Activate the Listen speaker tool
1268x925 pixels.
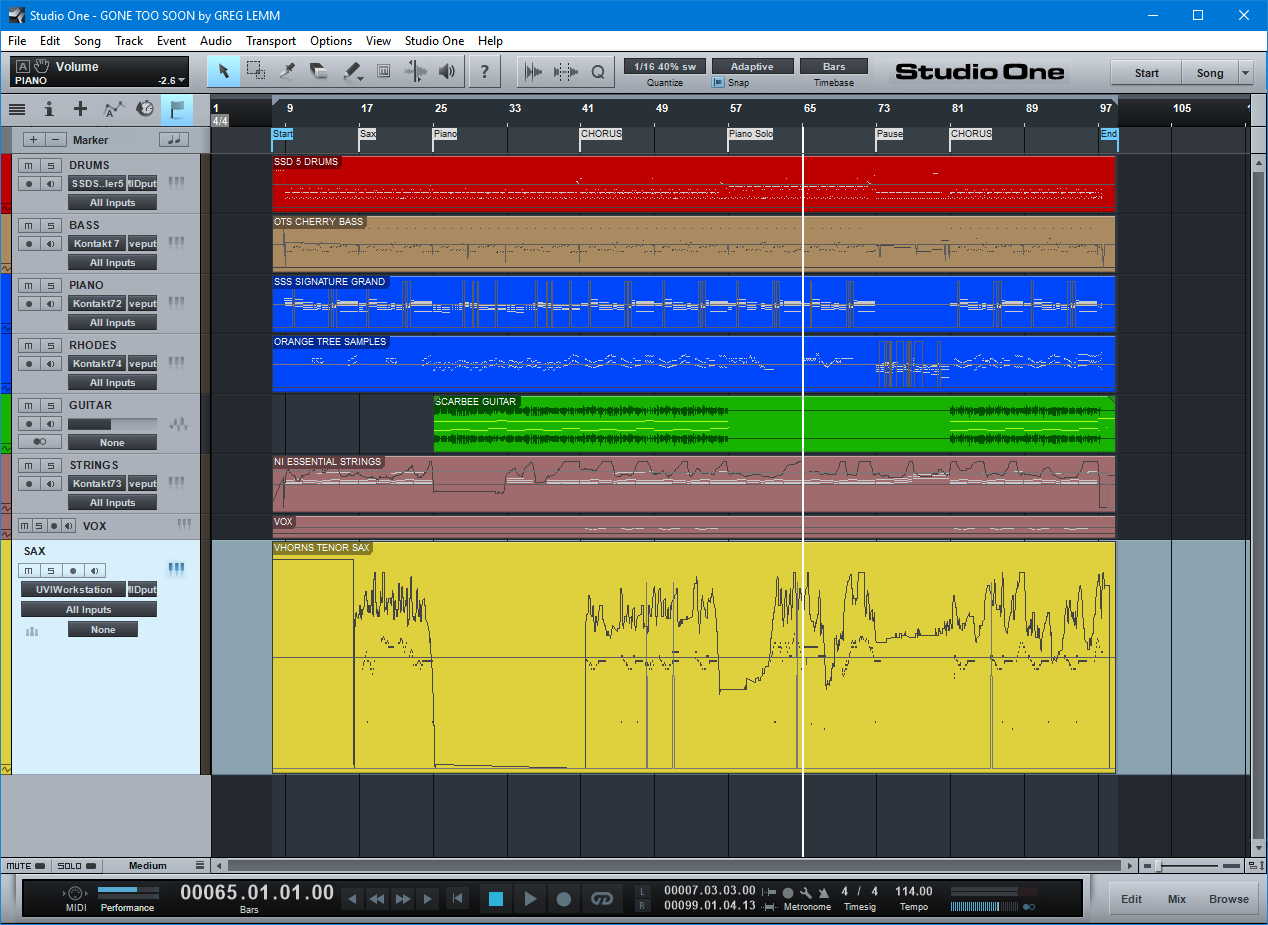[447, 71]
